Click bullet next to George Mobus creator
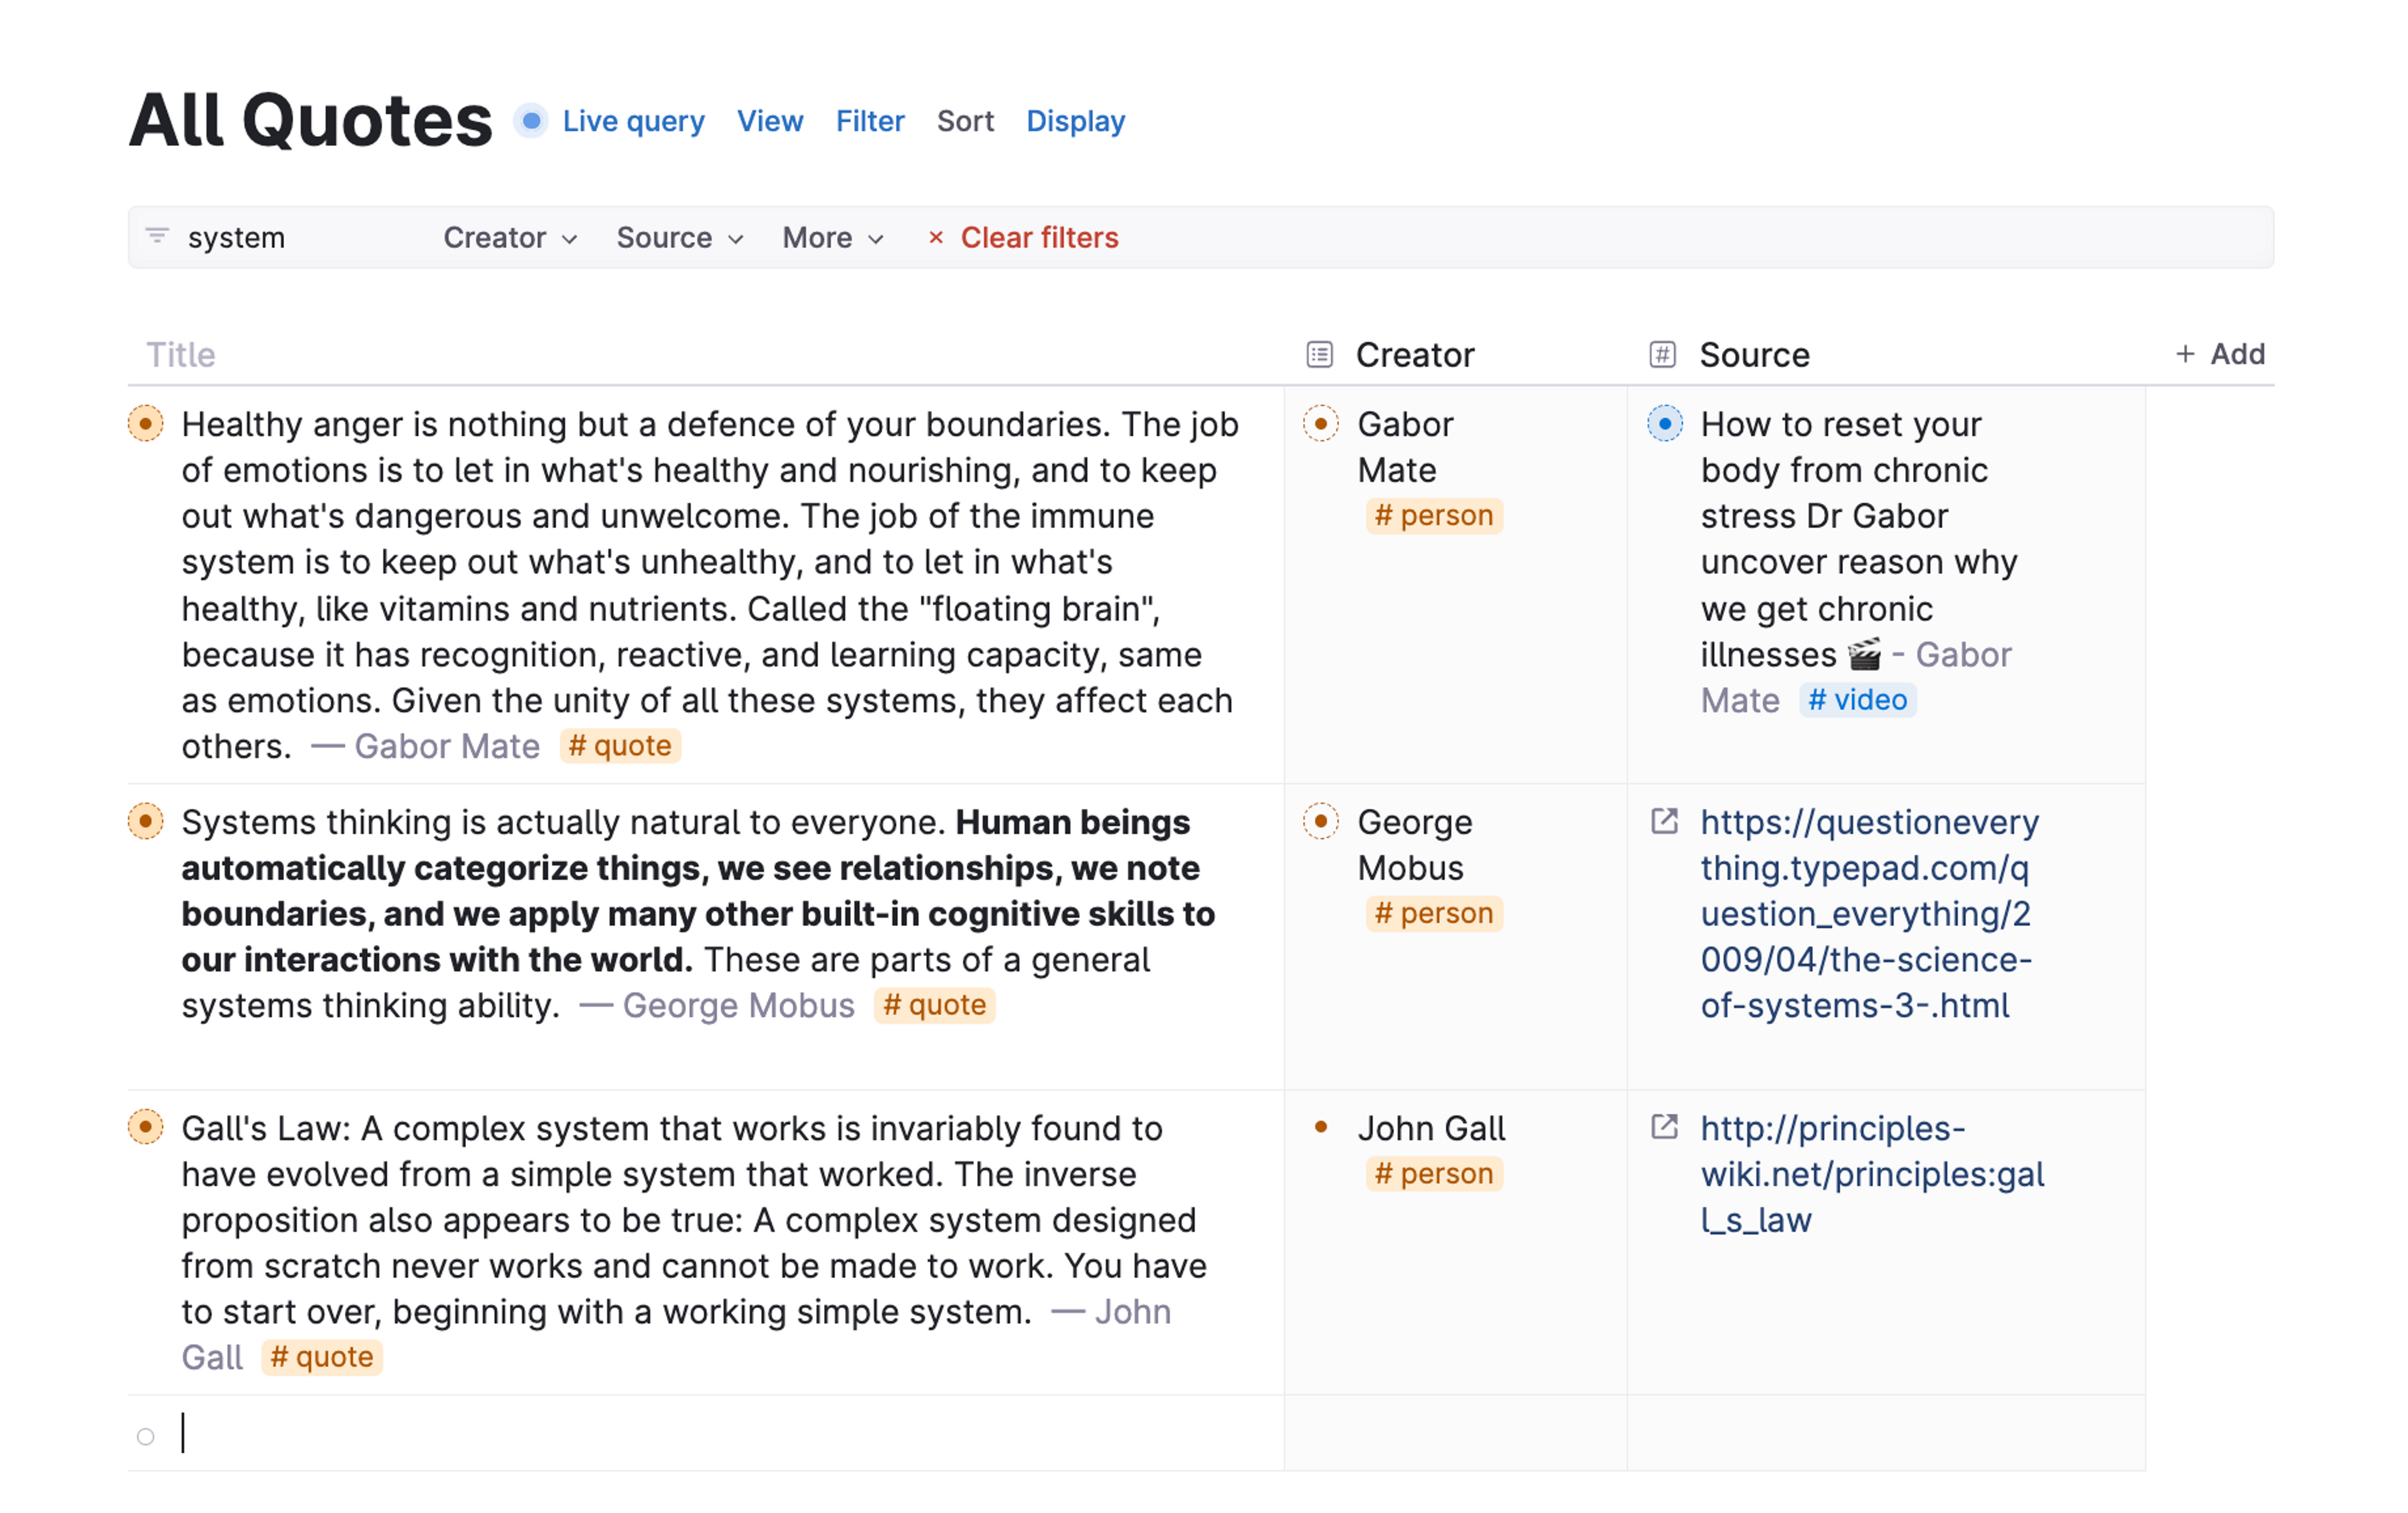Screen dimensions: 2408x1513 pyautogui.click(x=1320, y=822)
